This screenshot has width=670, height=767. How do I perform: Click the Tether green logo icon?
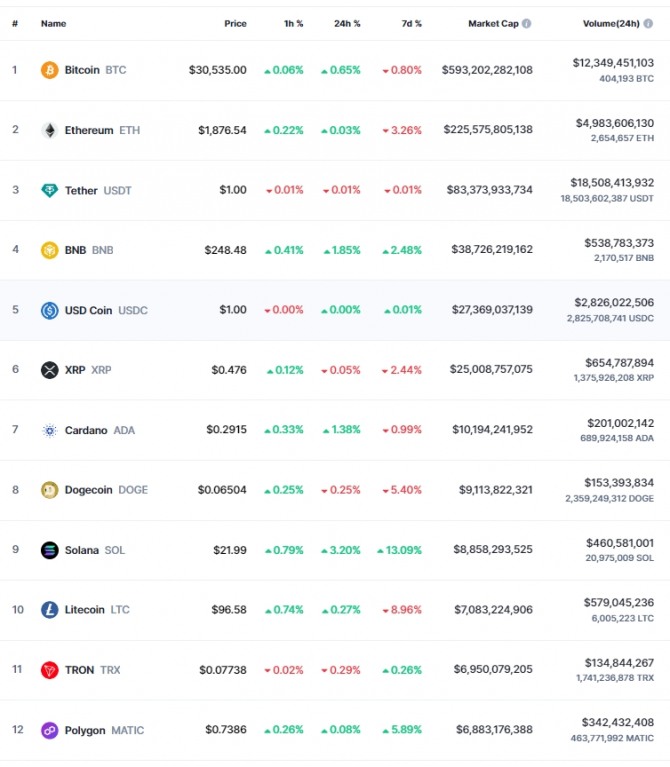[x=49, y=190]
